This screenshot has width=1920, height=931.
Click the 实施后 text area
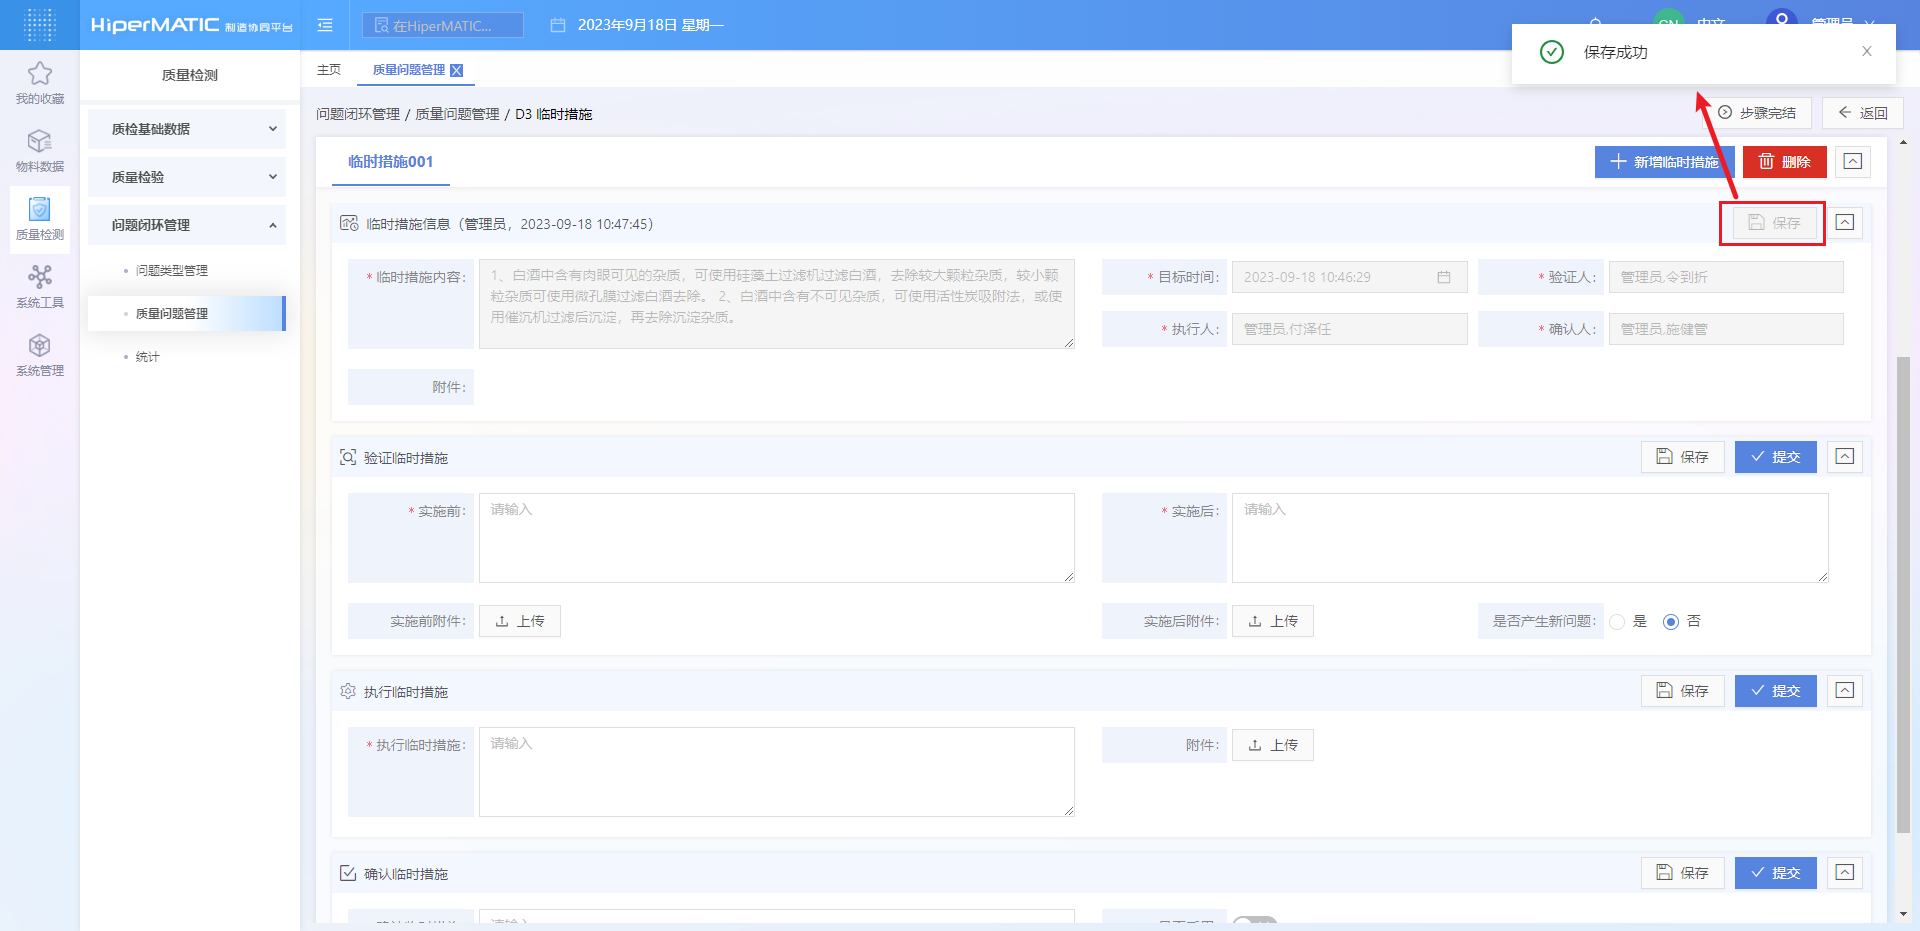point(1530,538)
